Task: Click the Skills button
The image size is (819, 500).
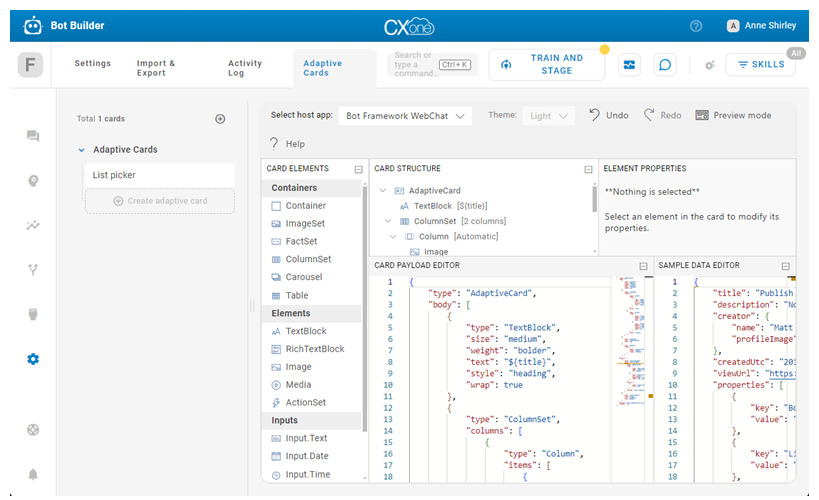Action: pos(760,65)
